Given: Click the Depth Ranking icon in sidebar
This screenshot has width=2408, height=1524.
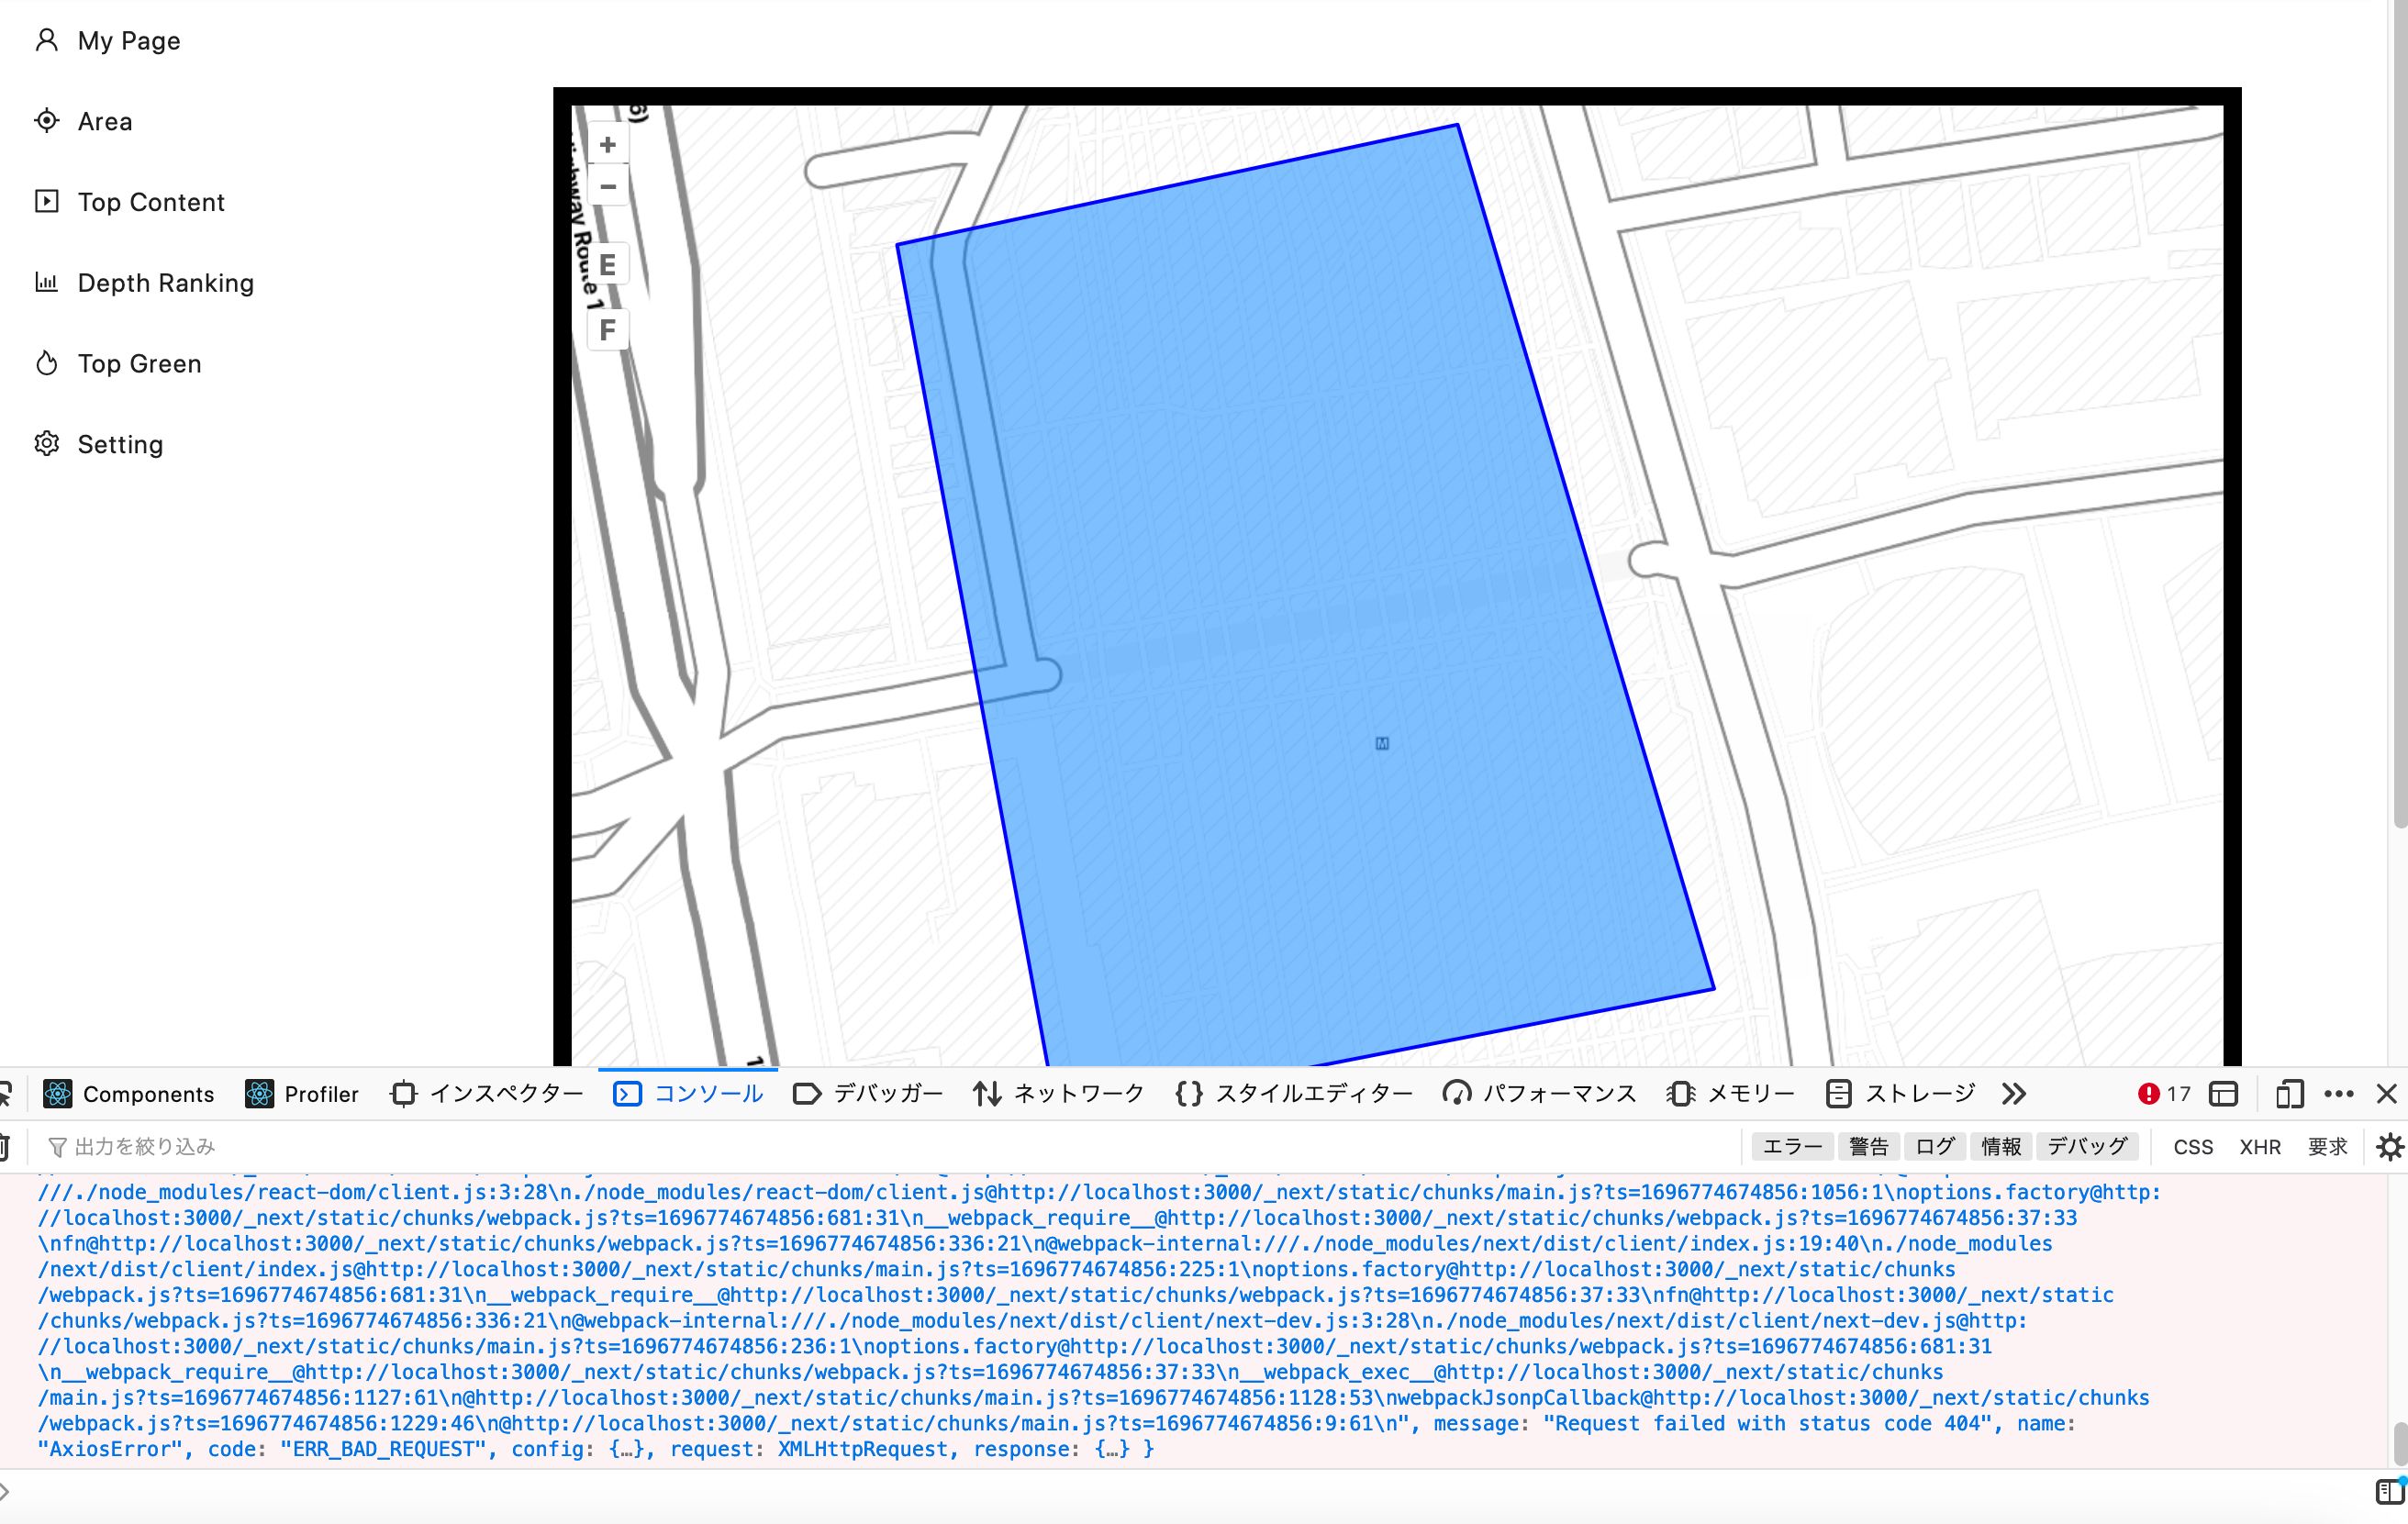Looking at the screenshot, I should [x=46, y=281].
